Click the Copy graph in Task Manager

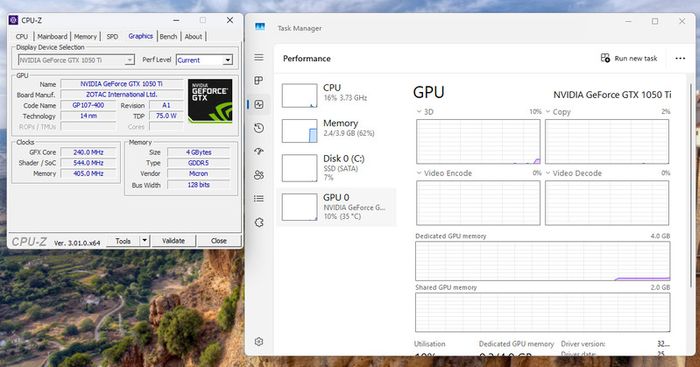(607, 142)
